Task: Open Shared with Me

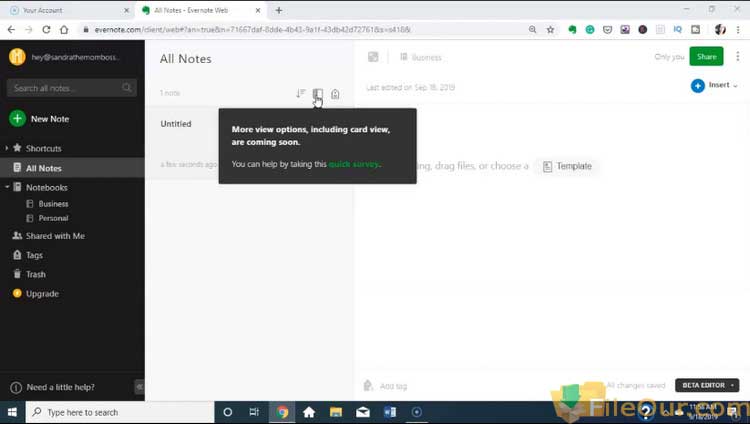Action: point(55,236)
